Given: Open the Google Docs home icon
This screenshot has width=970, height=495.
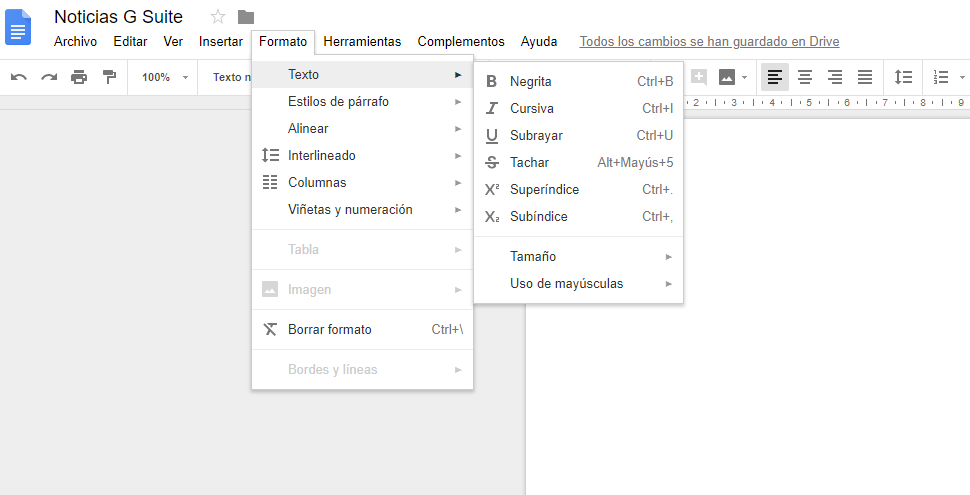Looking at the screenshot, I should click(x=20, y=26).
